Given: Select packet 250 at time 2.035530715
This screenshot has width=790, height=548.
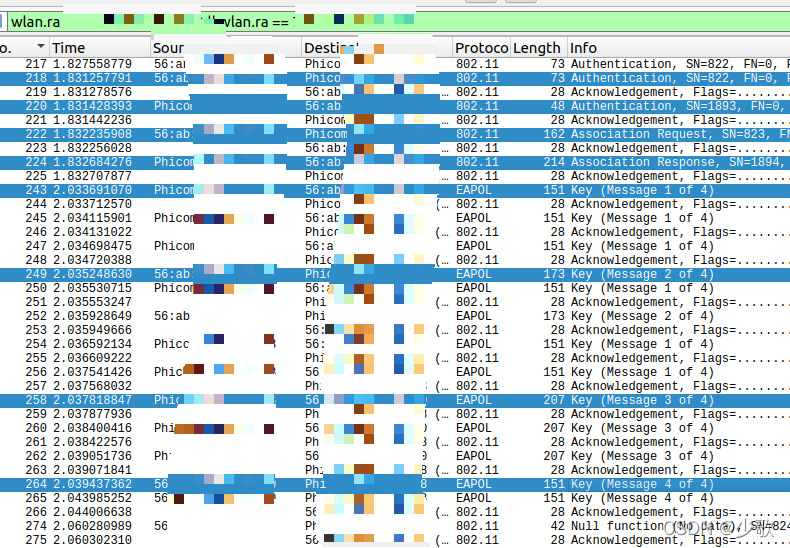Looking at the screenshot, I should pyautogui.click(x=395, y=288).
